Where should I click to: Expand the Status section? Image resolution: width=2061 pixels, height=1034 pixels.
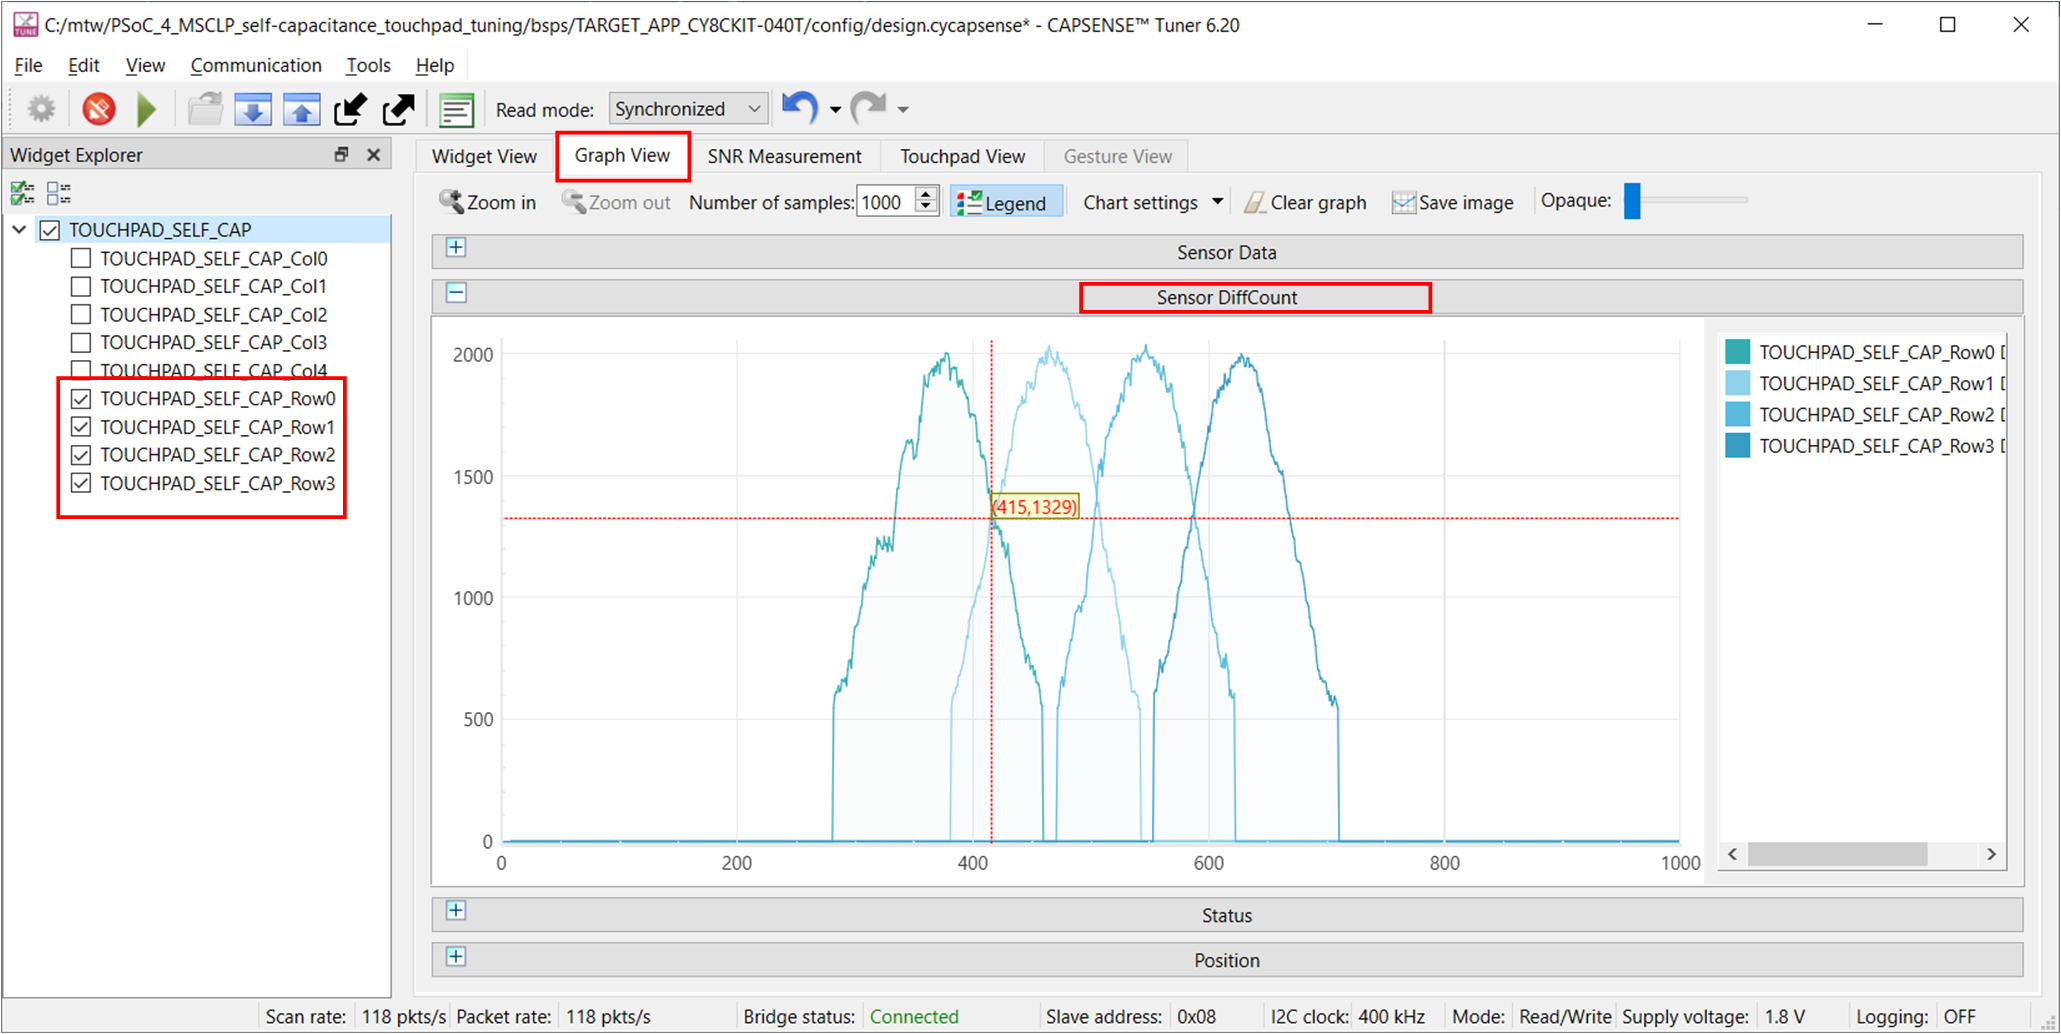point(456,910)
